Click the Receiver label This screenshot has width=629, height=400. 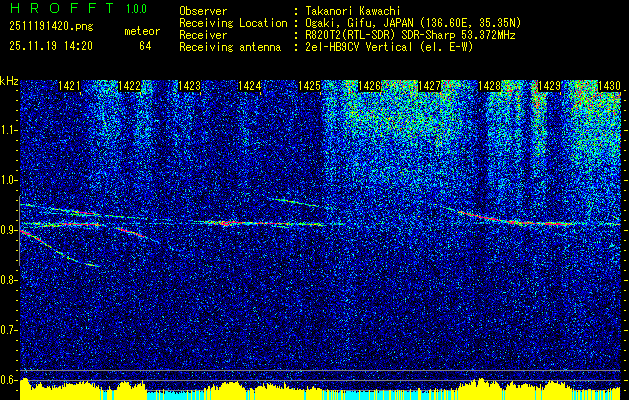(x=203, y=35)
